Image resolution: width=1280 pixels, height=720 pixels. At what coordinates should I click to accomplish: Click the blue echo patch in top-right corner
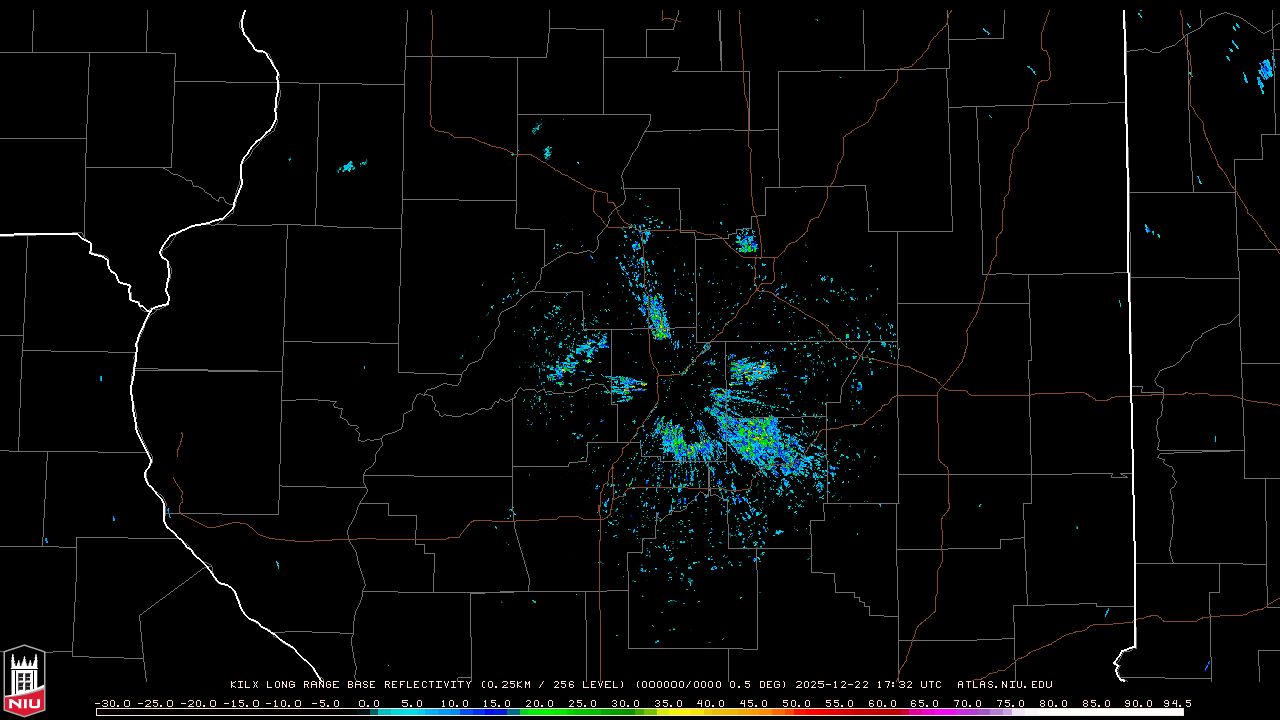(x=1263, y=70)
